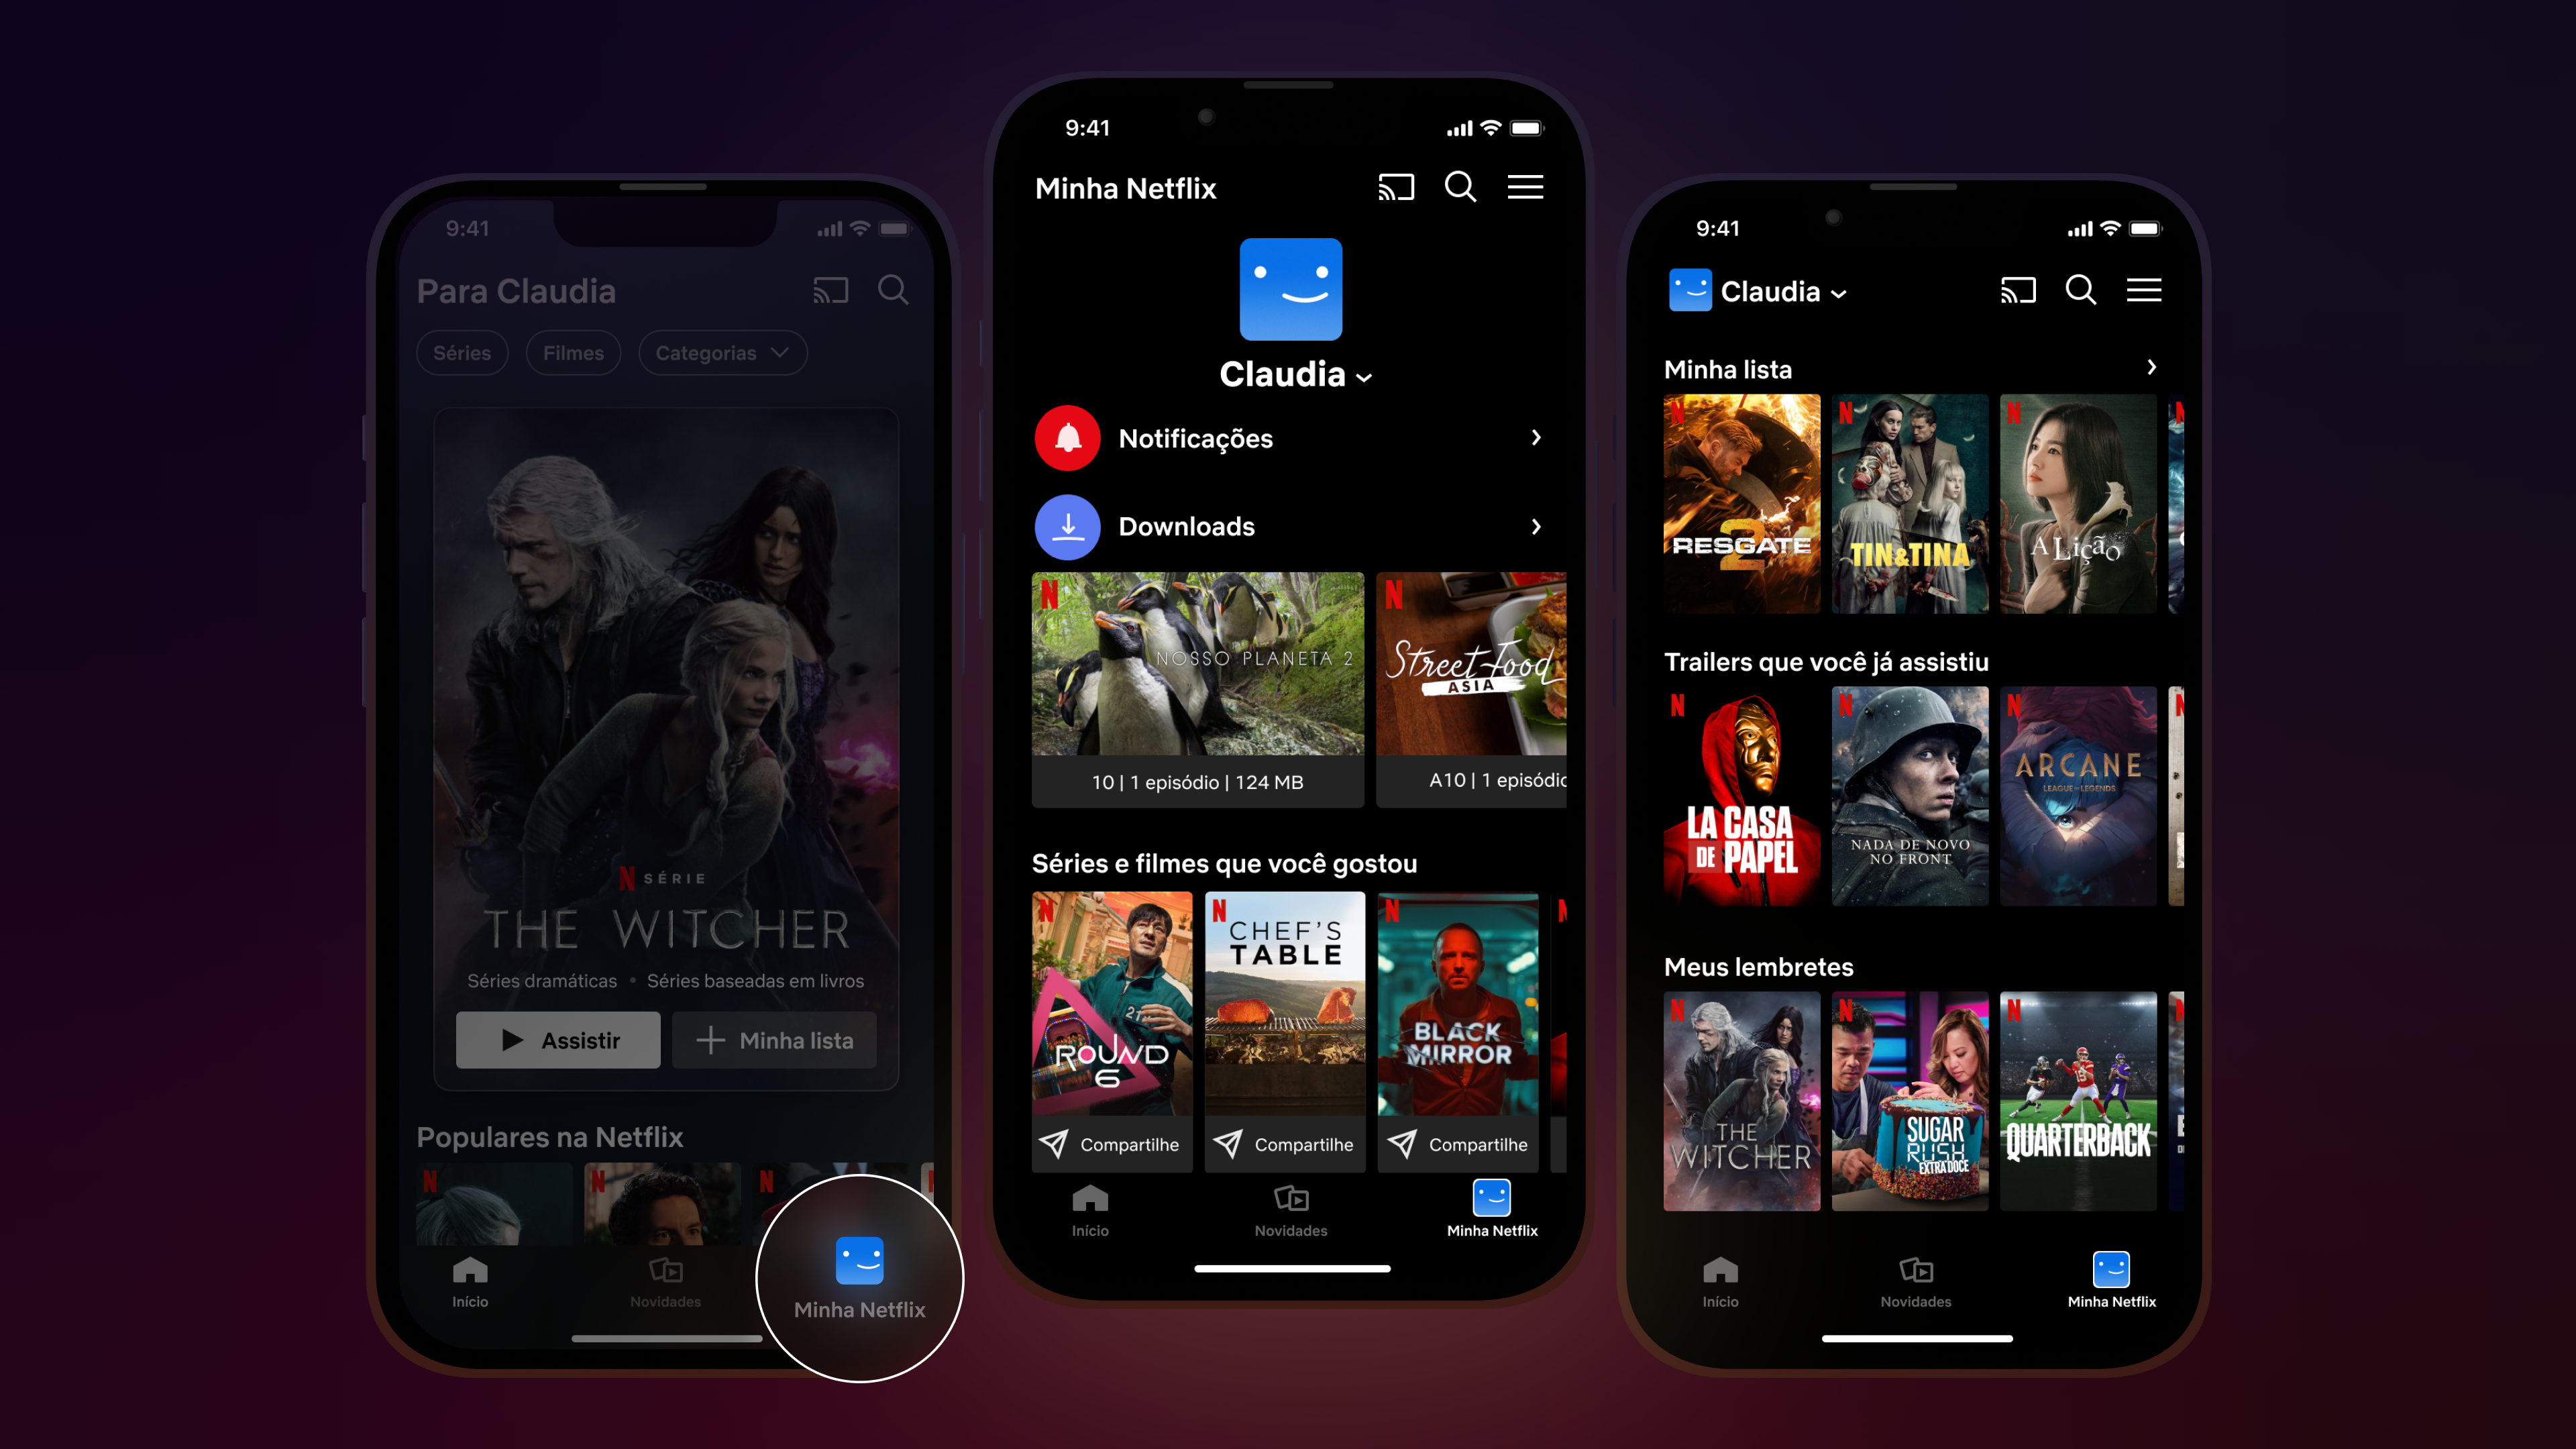The height and width of the screenshot is (1449, 2576).
Task: Tap Nosso Planeta 2 download episode
Action: click(1194, 690)
